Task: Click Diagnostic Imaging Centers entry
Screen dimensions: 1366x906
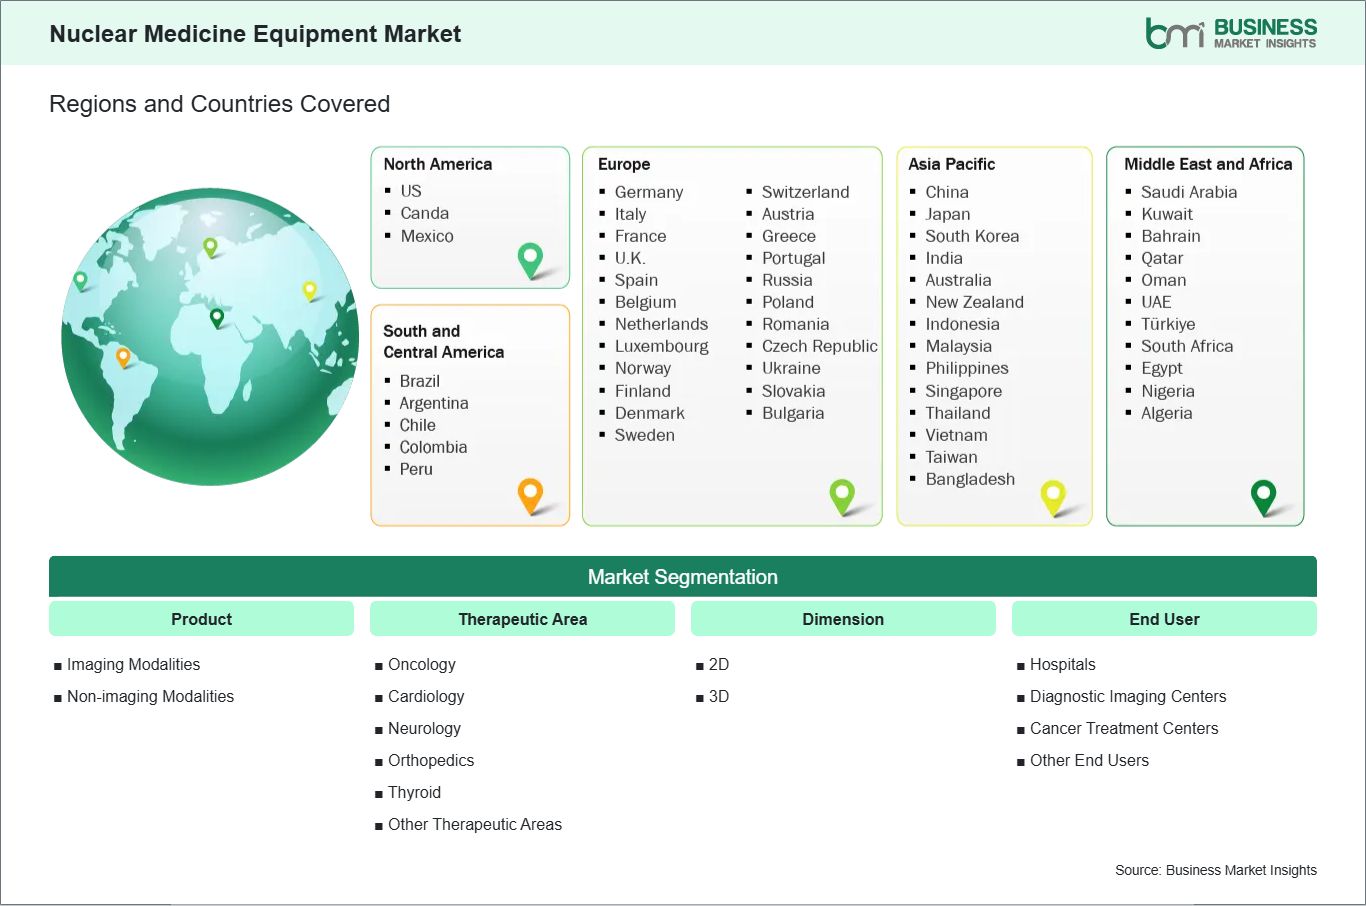Action: [x=1127, y=697]
